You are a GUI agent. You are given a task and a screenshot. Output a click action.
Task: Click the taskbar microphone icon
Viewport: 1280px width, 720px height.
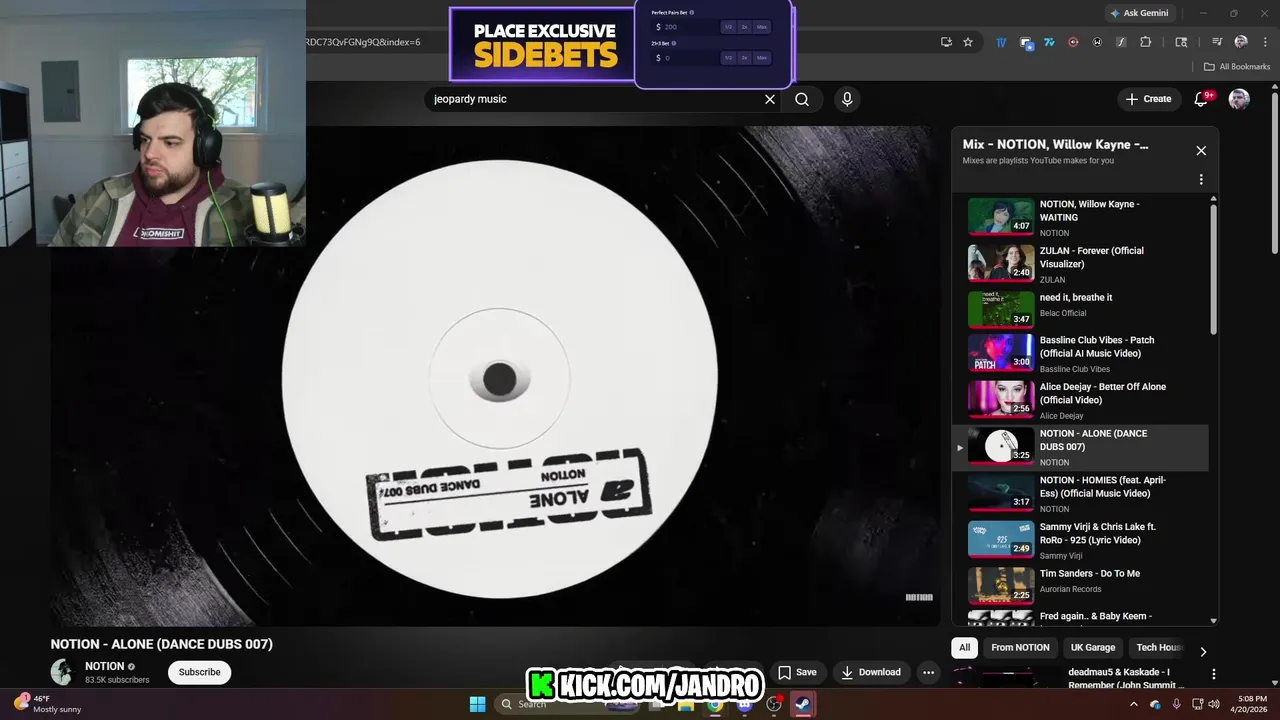[1175, 704]
